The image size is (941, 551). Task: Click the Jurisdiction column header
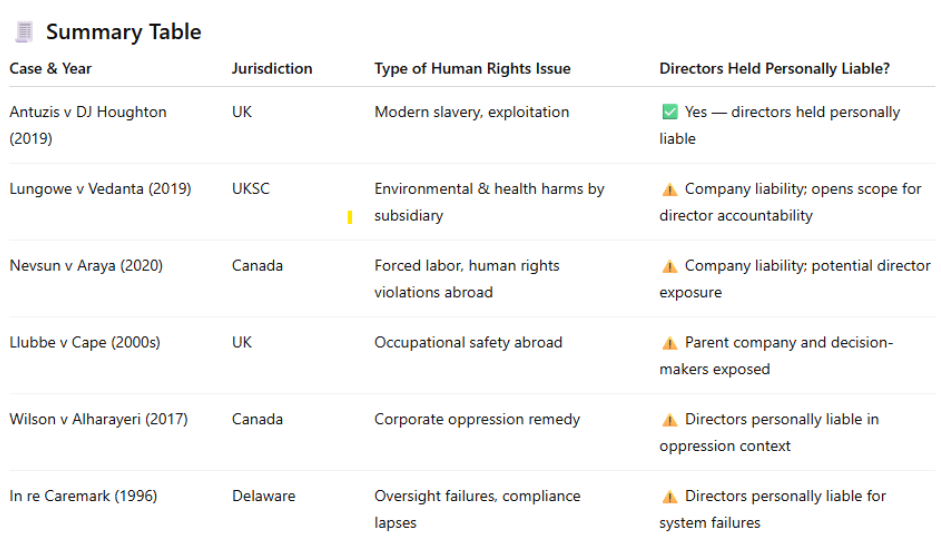click(272, 69)
